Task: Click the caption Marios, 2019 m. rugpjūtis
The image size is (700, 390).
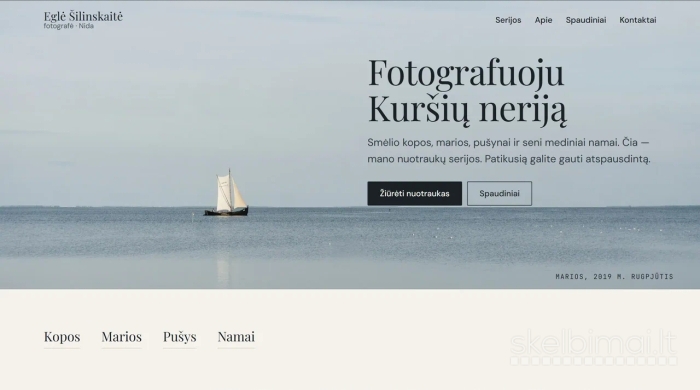Action: pyautogui.click(x=614, y=277)
